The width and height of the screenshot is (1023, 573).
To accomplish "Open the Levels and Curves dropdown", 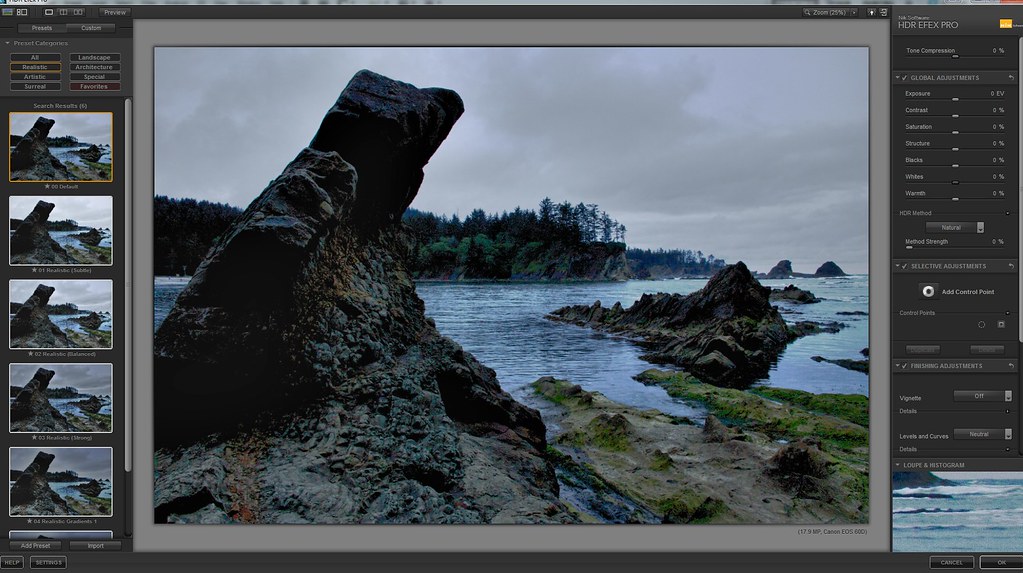I will pos(983,434).
